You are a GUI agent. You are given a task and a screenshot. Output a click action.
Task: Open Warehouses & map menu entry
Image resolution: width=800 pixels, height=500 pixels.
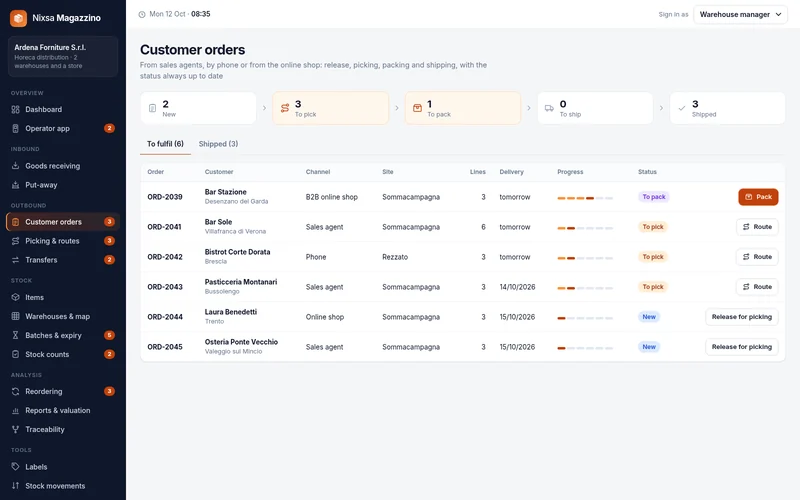pyautogui.click(x=63, y=316)
